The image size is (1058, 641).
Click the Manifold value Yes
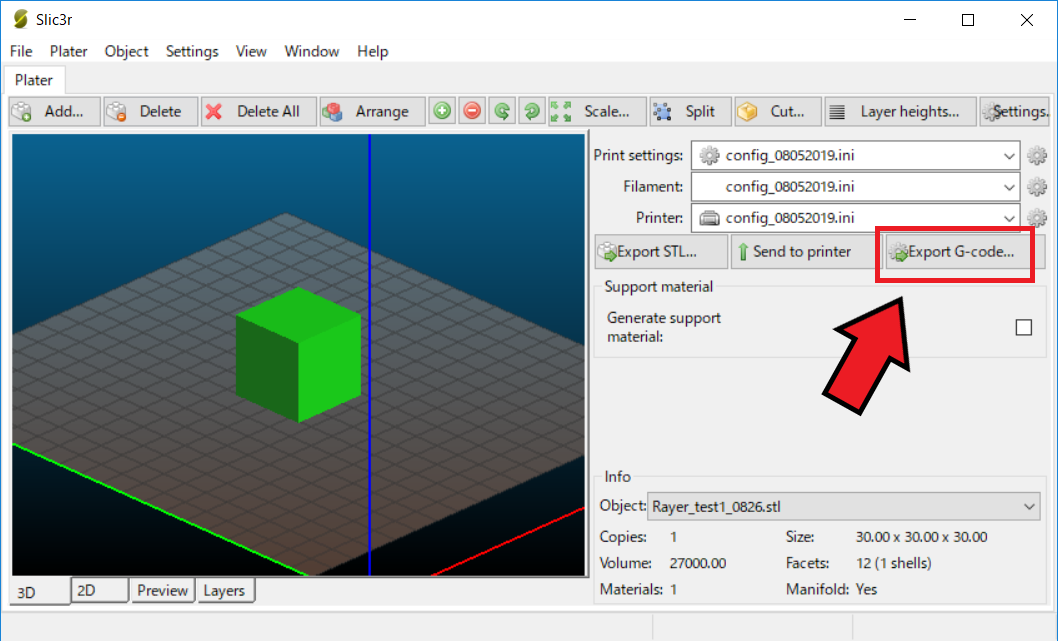coord(866,590)
